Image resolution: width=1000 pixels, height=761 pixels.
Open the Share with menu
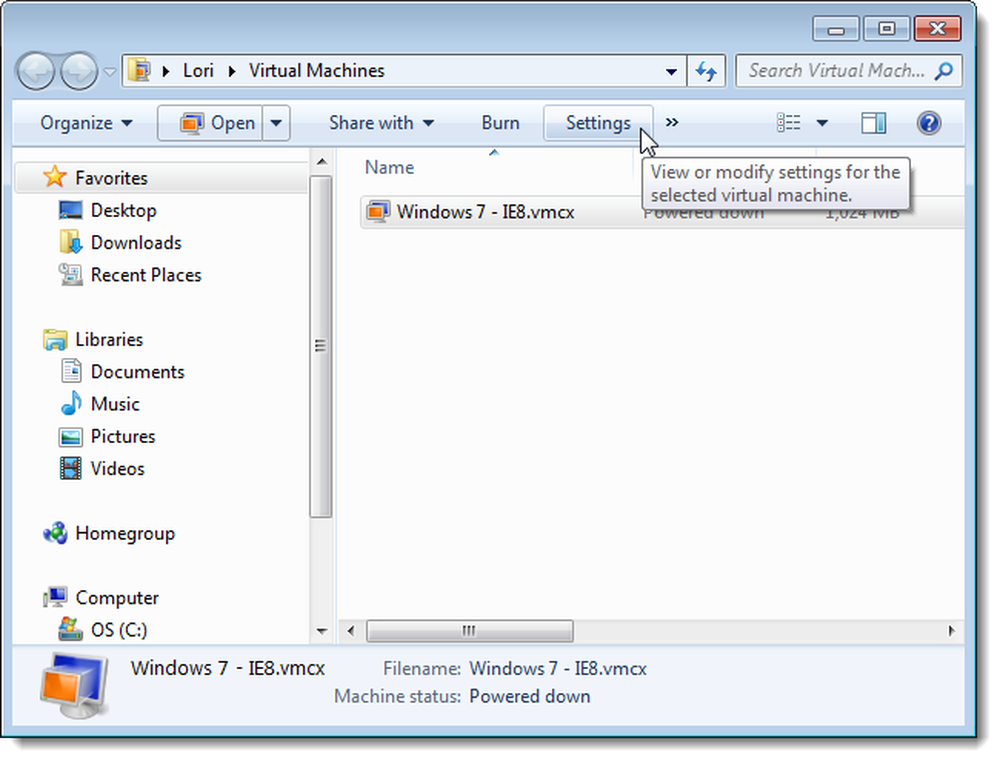pos(381,123)
